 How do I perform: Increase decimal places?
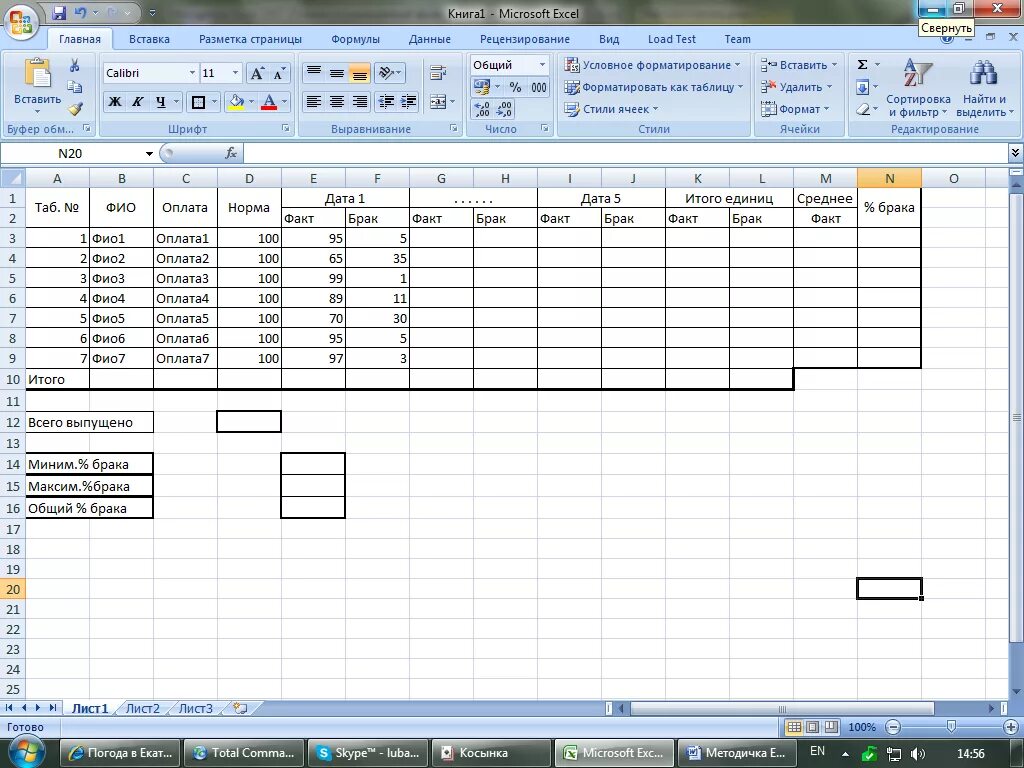click(x=482, y=109)
